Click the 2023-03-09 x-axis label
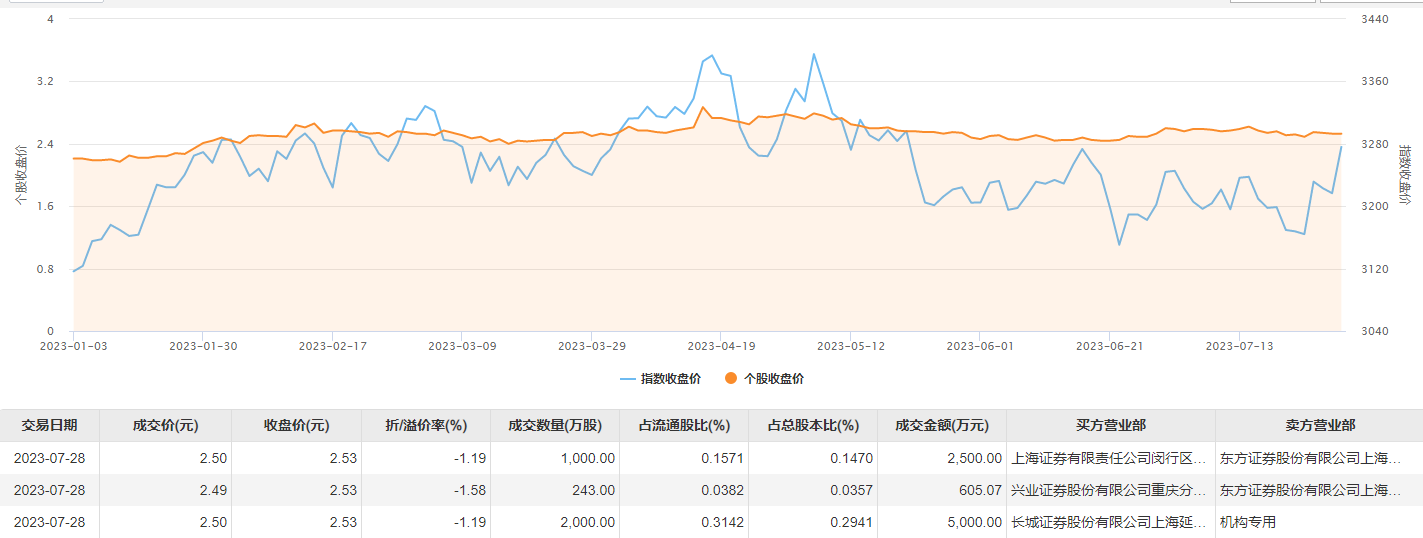Viewport: 1423px width, 538px height. pyautogui.click(x=462, y=346)
